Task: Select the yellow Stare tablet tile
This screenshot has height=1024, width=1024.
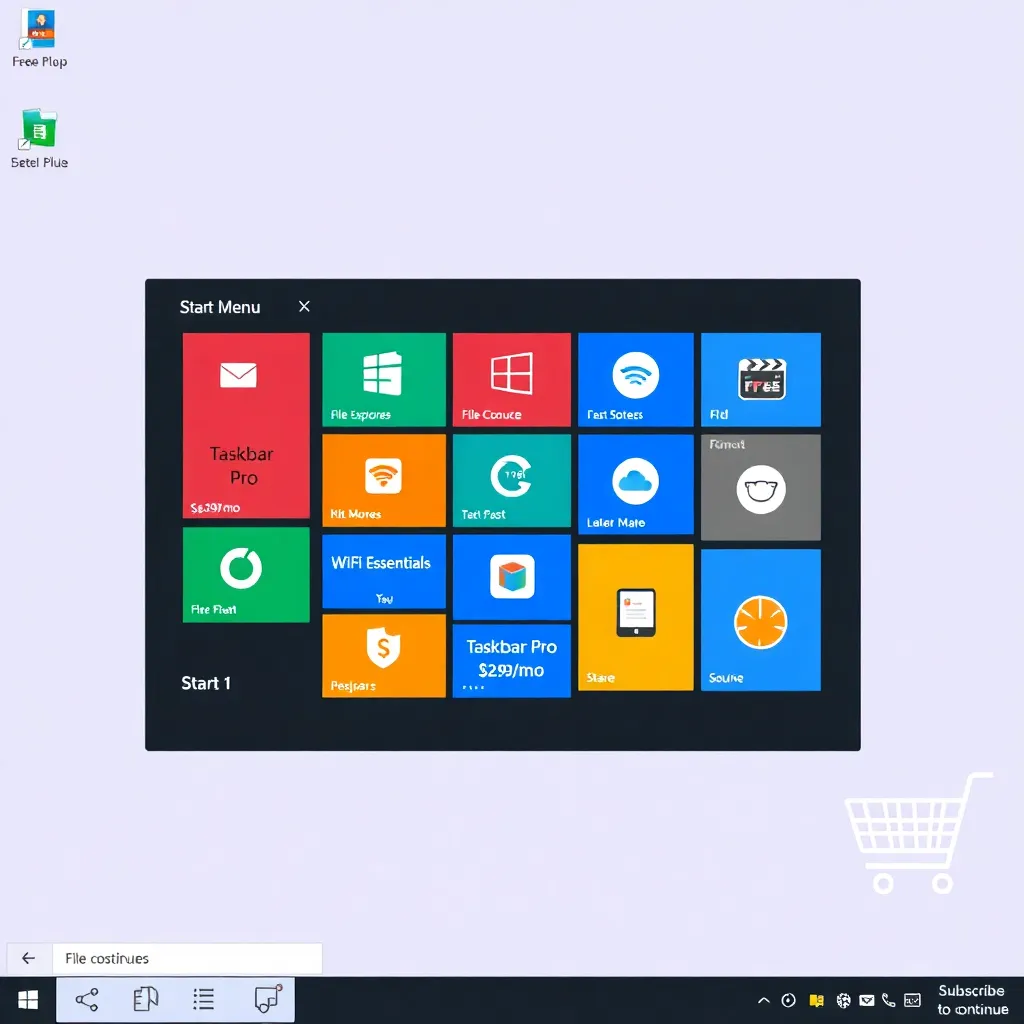Action: [635, 617]
